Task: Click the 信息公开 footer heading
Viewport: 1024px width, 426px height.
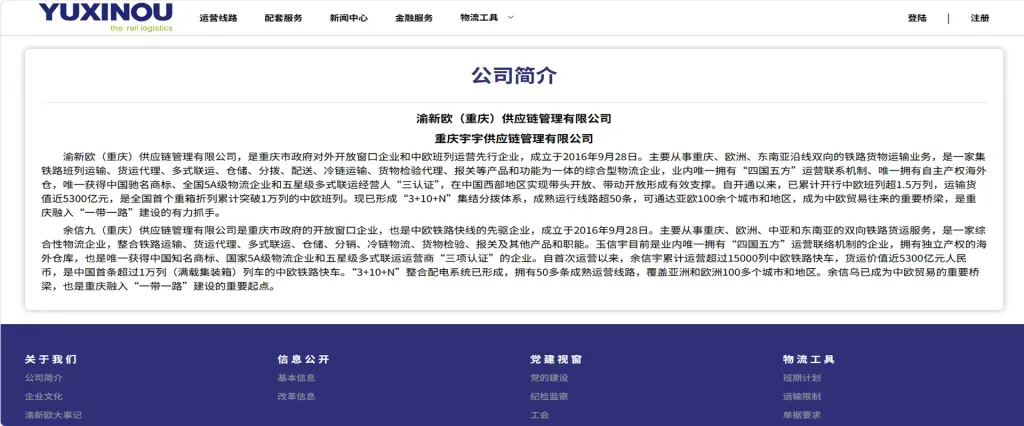Action: (304, 359)
